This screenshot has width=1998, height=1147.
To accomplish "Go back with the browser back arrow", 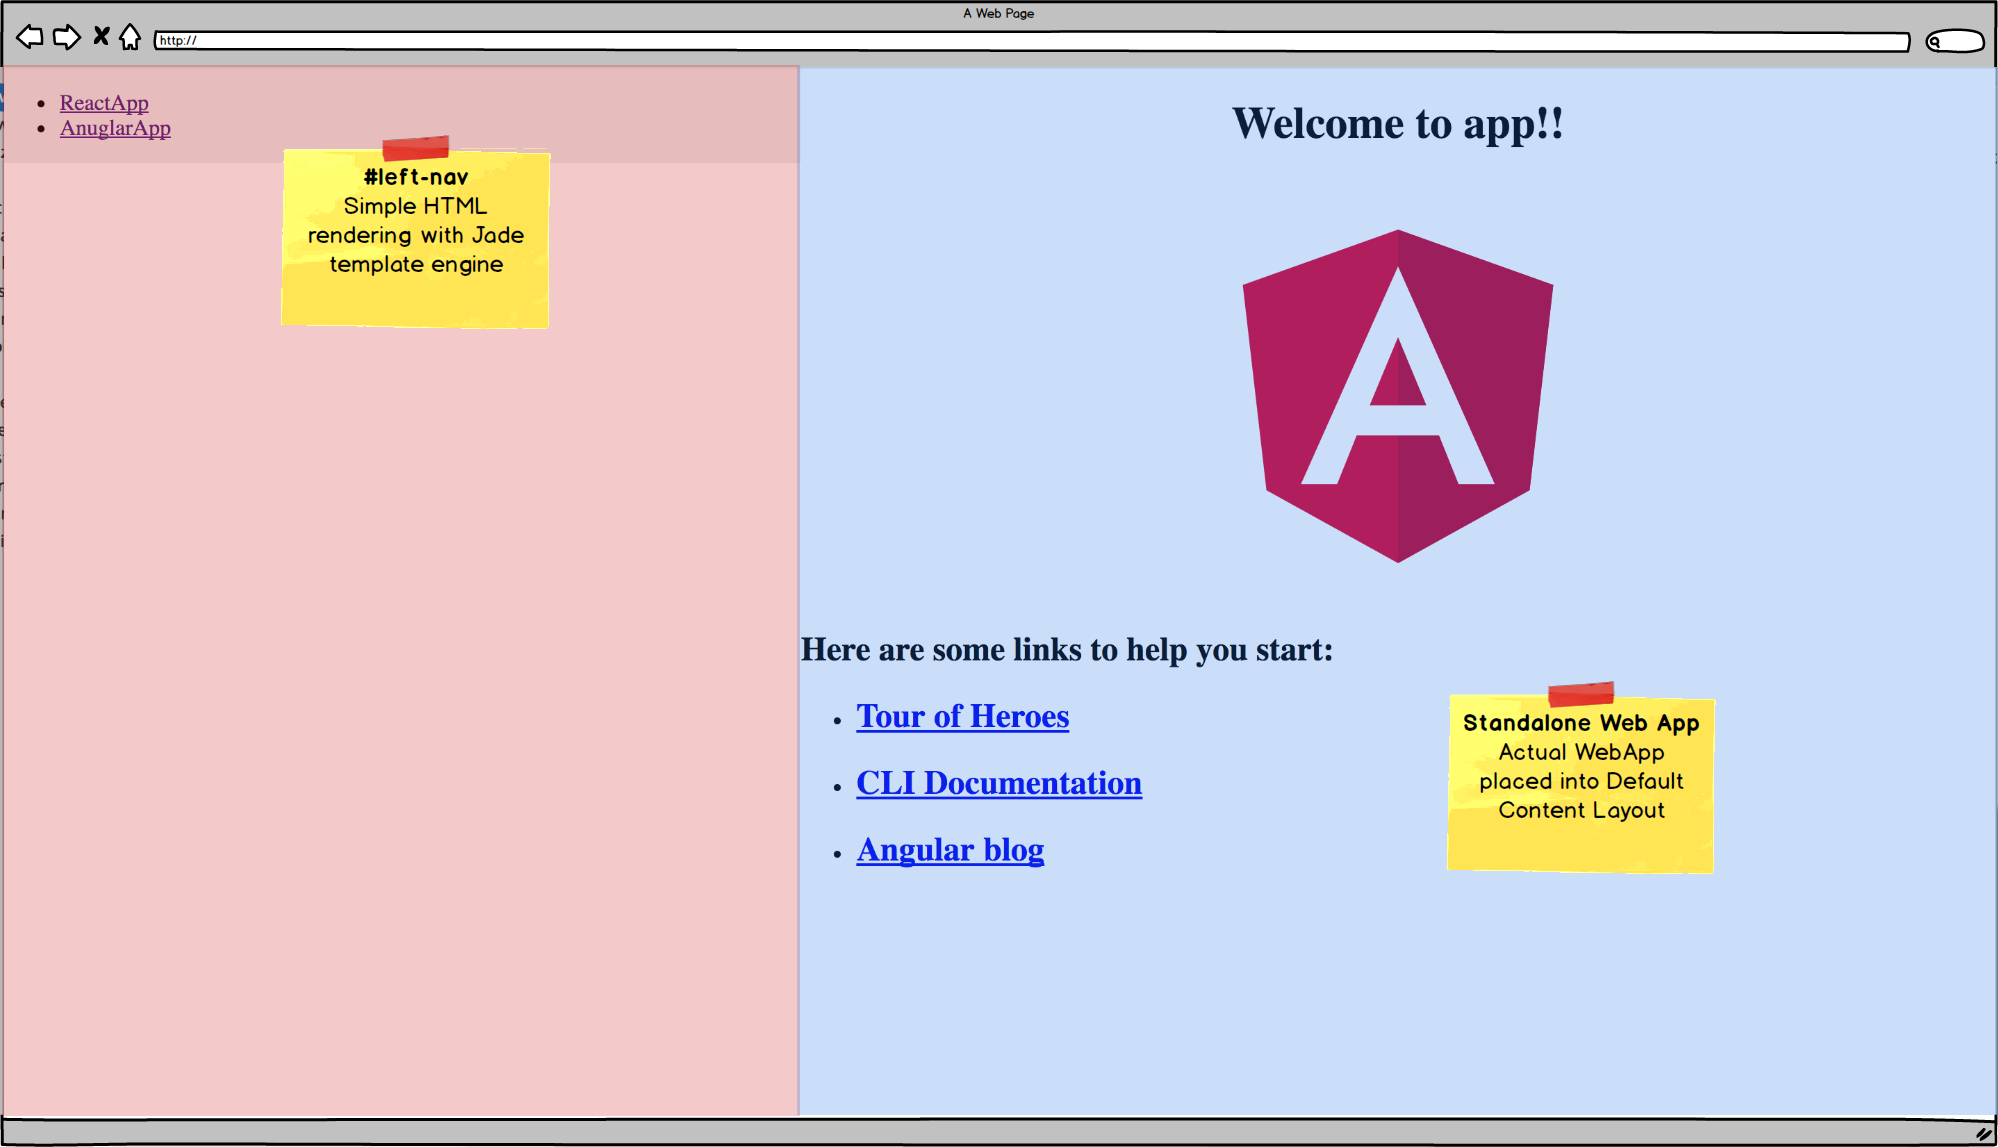I will [x=30, y=38].
